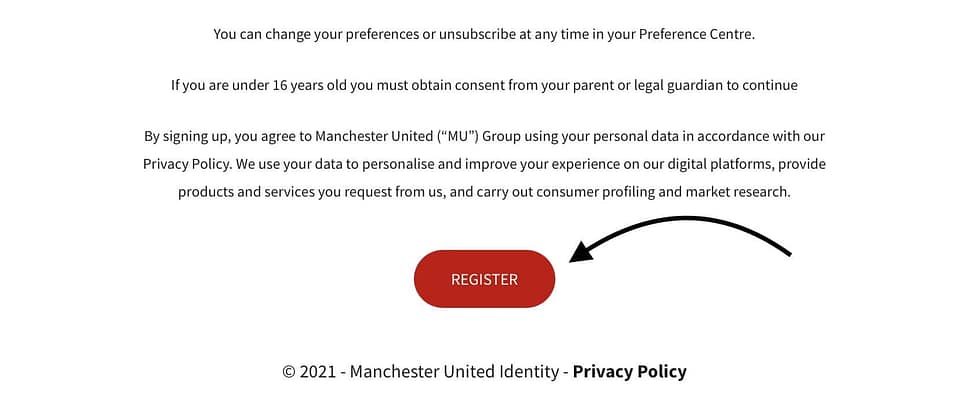Click the "products and services" phrase
The width and height of the screenshot is (960, 410).
[246, 191]
